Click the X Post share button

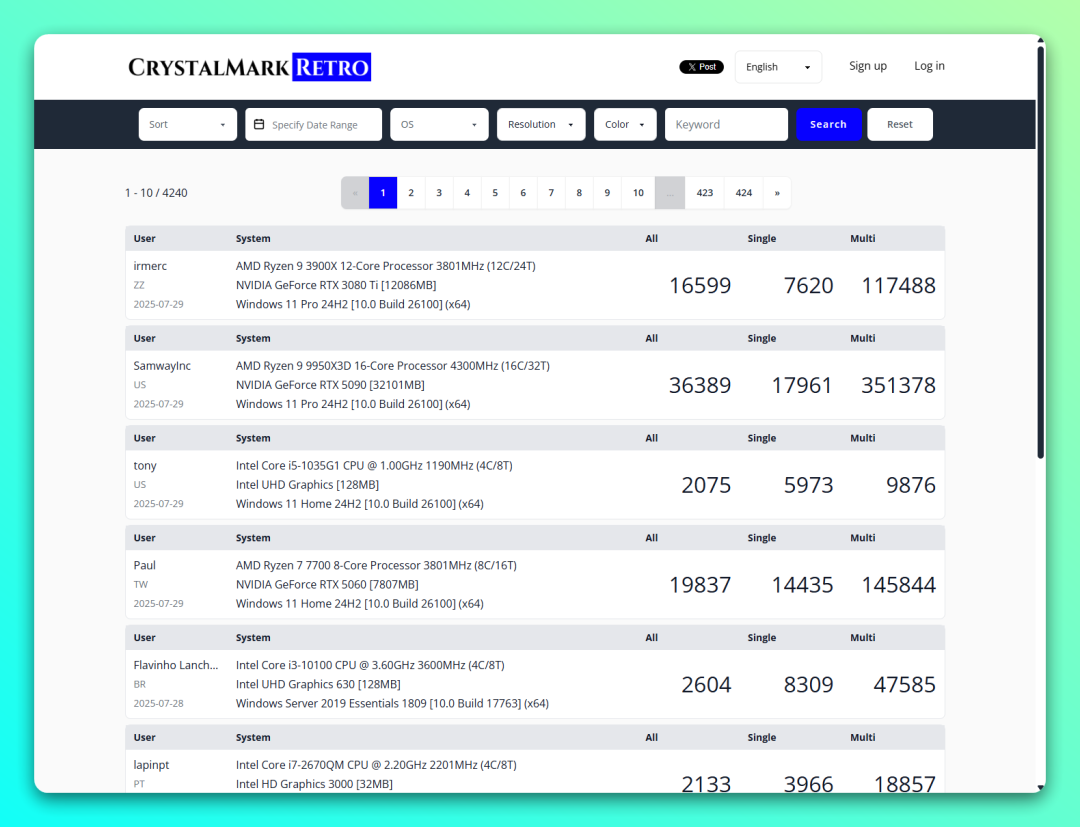[x=701, y=67]
